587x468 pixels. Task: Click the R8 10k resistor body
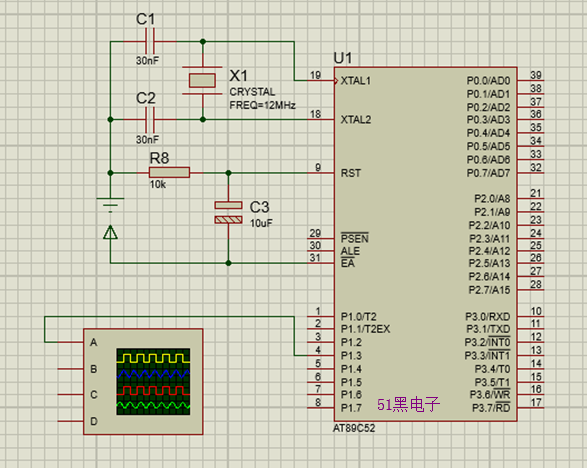[169, 173]
